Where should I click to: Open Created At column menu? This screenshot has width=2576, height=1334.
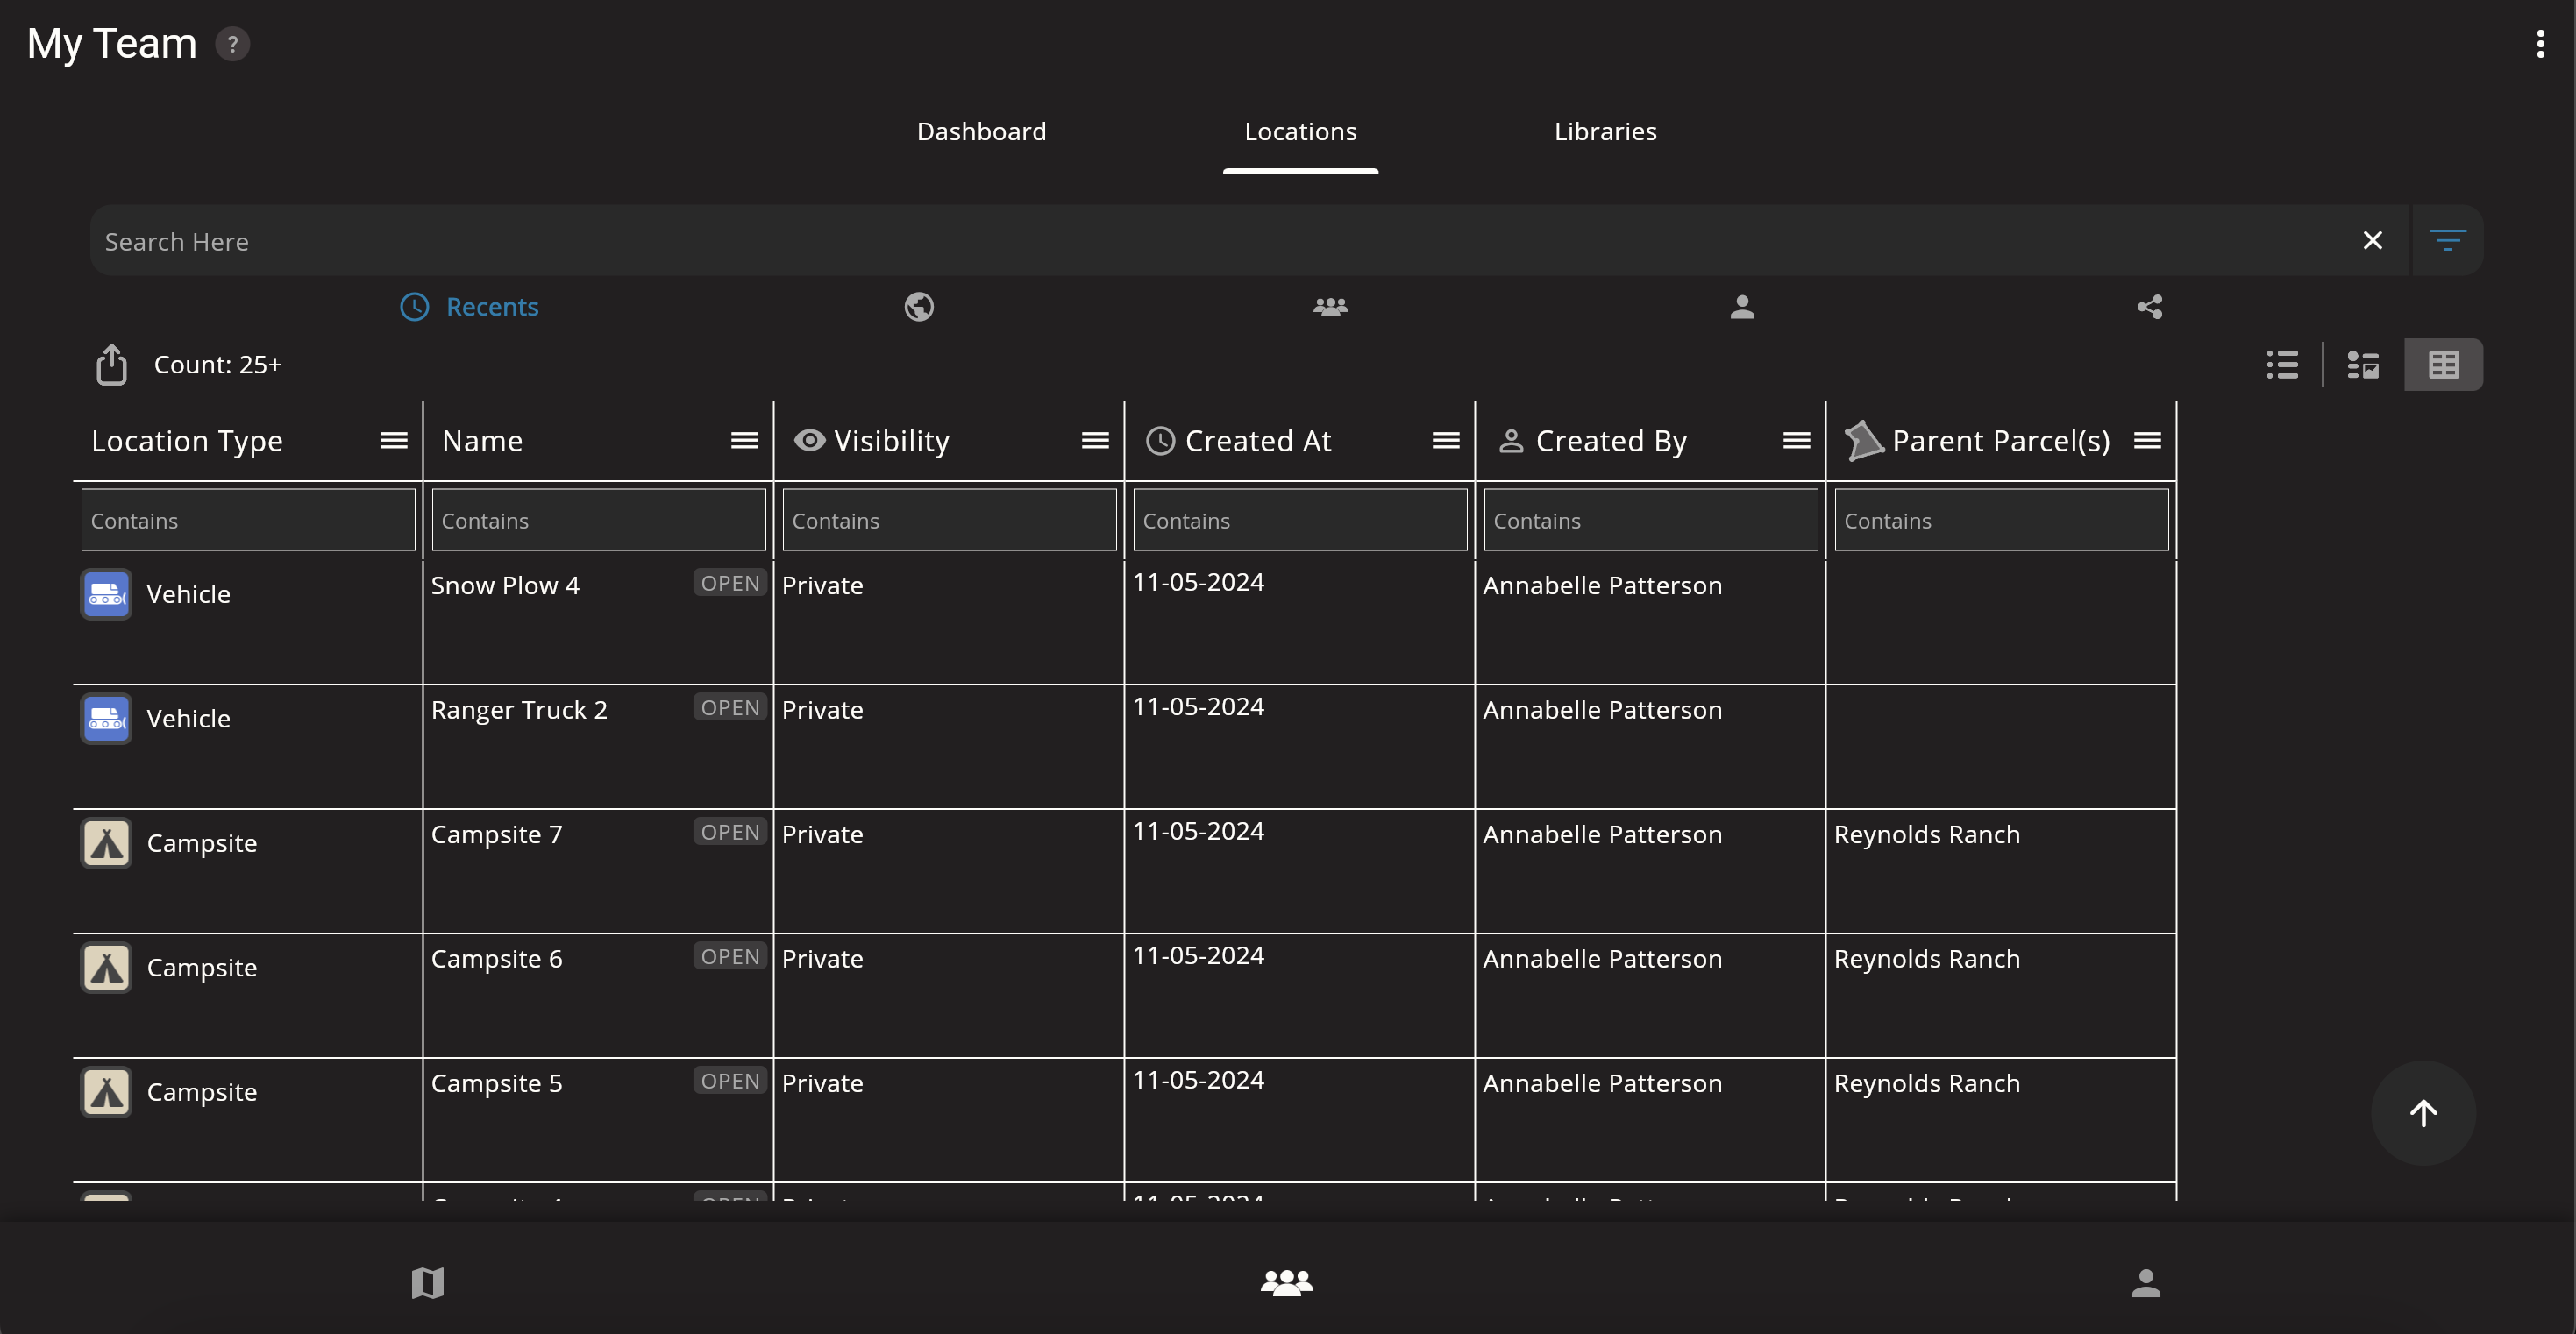point(1445,440)
